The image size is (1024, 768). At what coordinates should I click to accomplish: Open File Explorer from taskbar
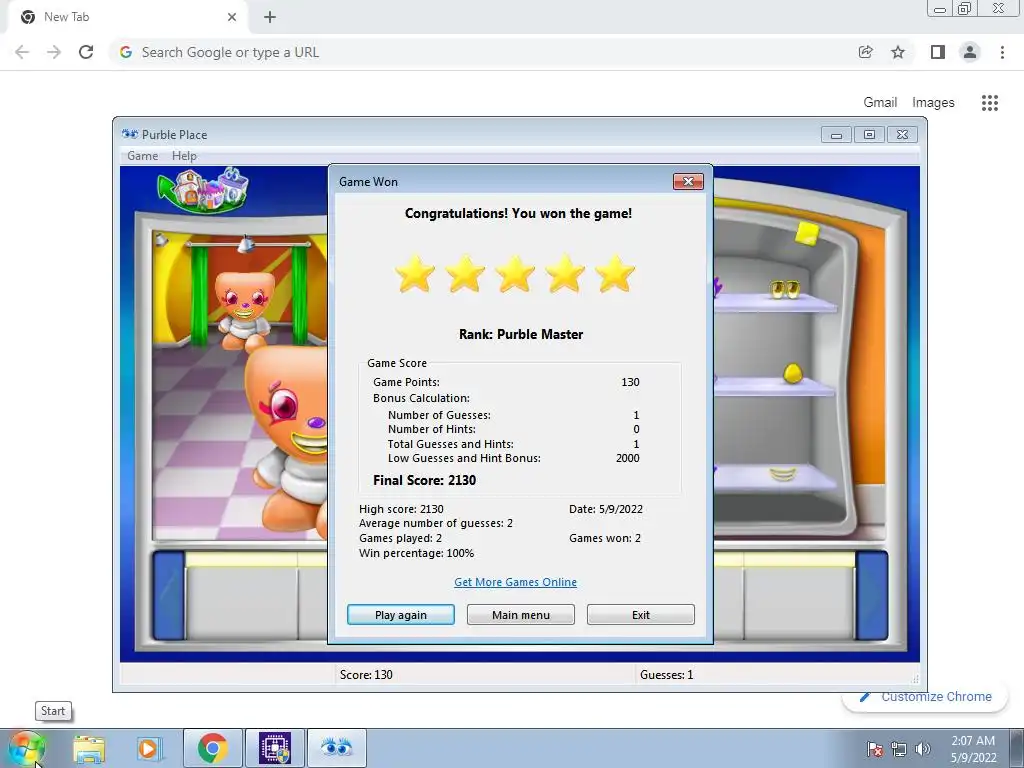pyautogui.click(x=89, y=748)
